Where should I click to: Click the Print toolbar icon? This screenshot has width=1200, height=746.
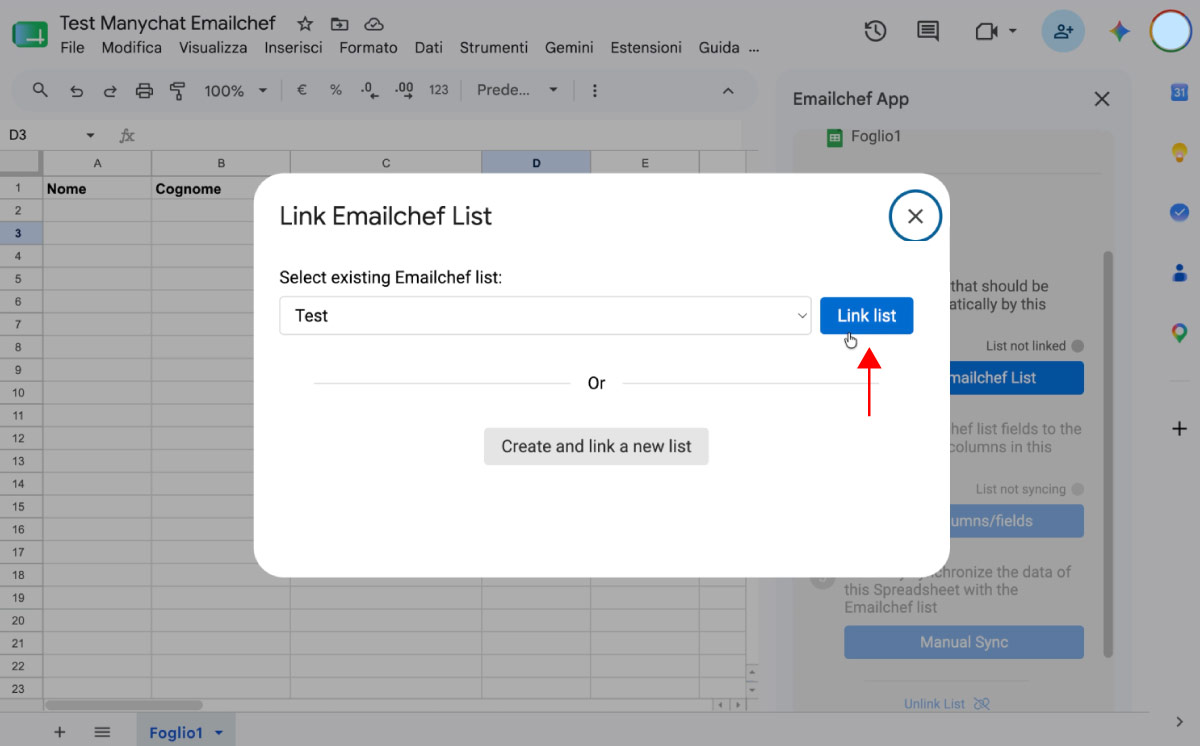pyautogui.click(x=144, y=90)
